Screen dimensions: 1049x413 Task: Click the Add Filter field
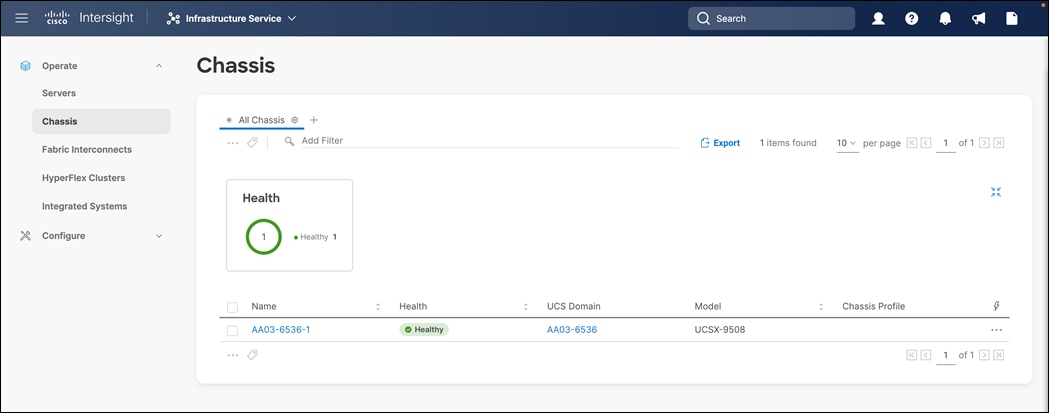pyautogui.click(x=480, y=141)
